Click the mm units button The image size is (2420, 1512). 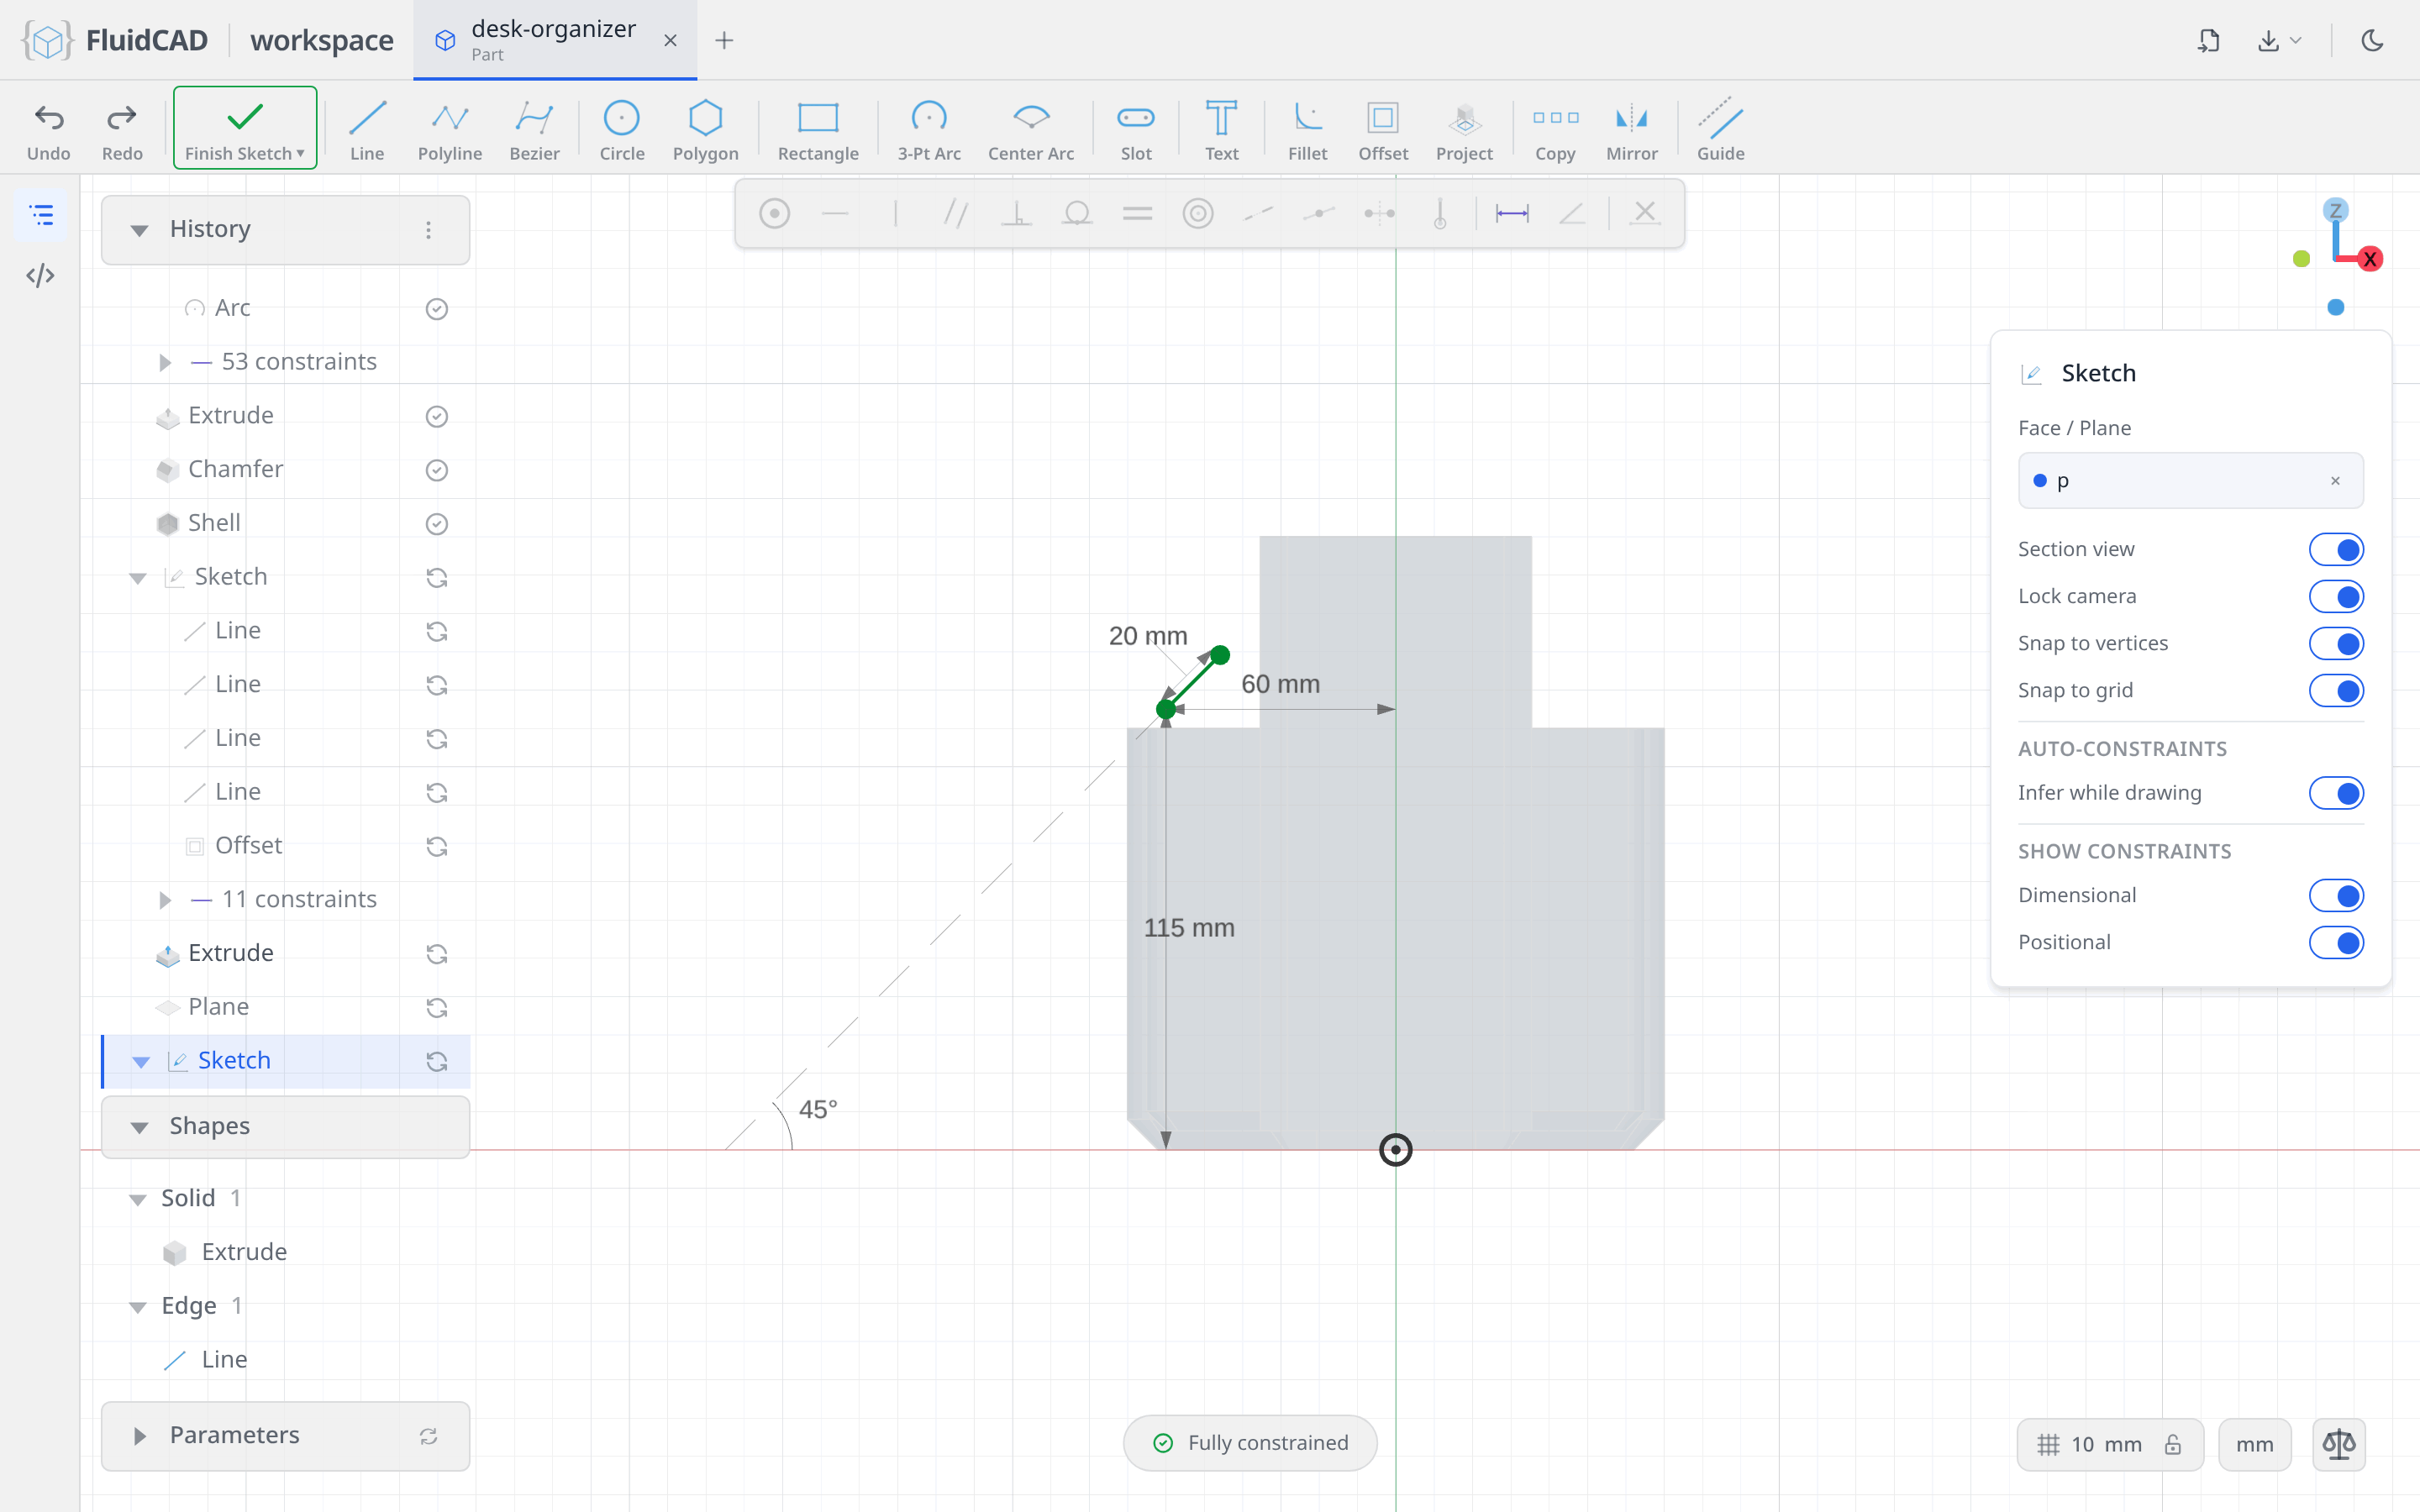point(2254,1444)
